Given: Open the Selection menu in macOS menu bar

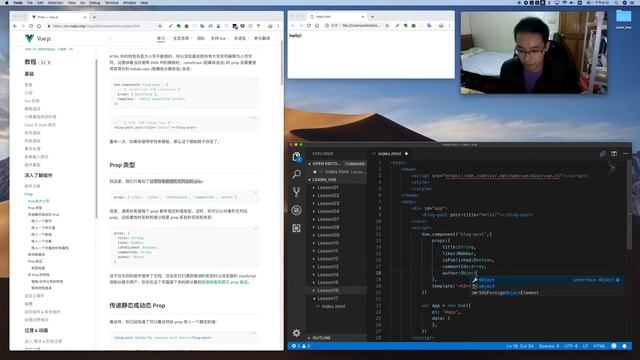Looking at the screenshot, I should tap(56, 2).
